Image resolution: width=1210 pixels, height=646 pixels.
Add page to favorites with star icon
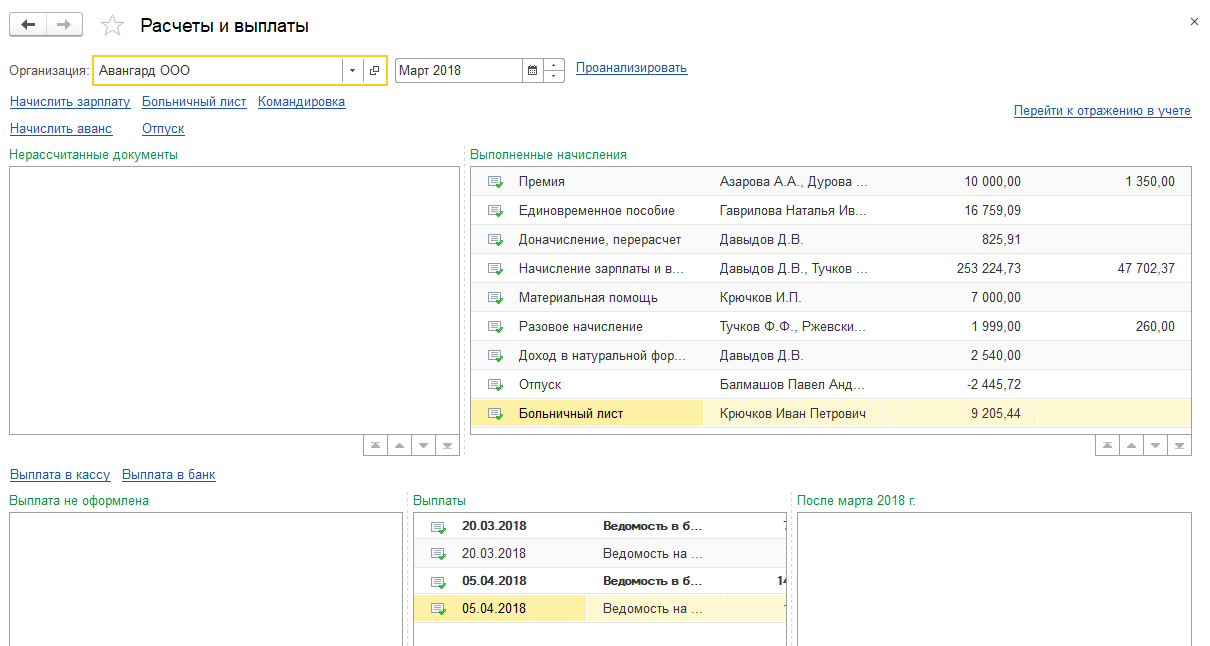click(113, 26)
